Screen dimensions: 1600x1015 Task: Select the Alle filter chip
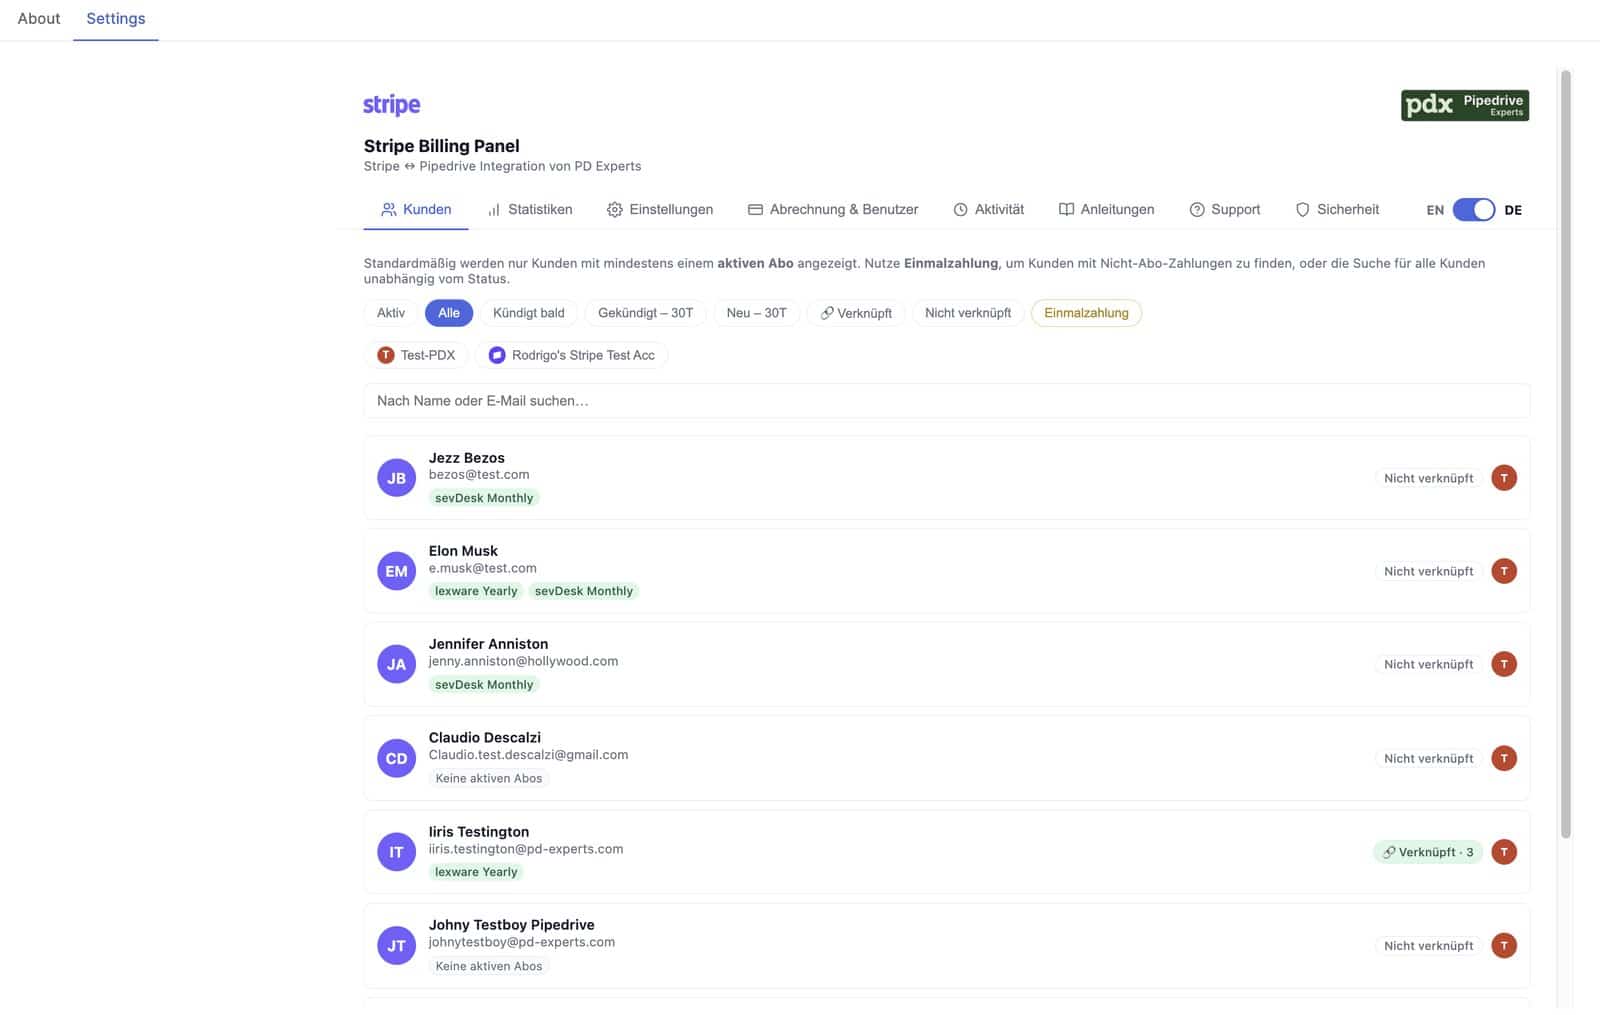[x=449, y=313]
